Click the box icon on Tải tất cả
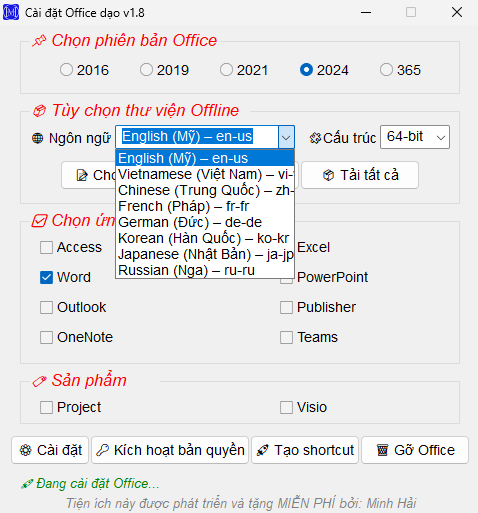This screenshot has width=478, height=513. (x=328, y=175)
